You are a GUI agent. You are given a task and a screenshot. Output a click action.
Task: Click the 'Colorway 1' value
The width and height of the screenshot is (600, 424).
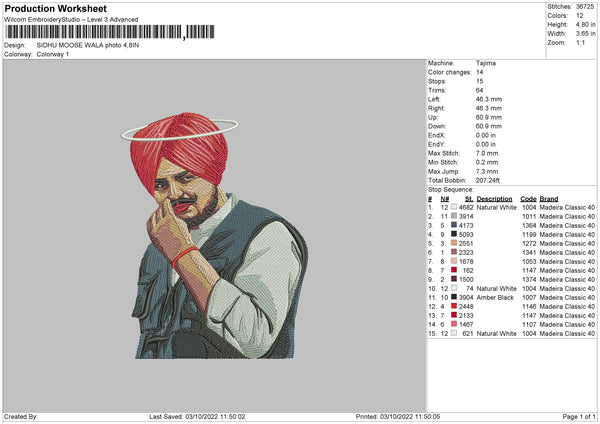(x=53, y=54)
